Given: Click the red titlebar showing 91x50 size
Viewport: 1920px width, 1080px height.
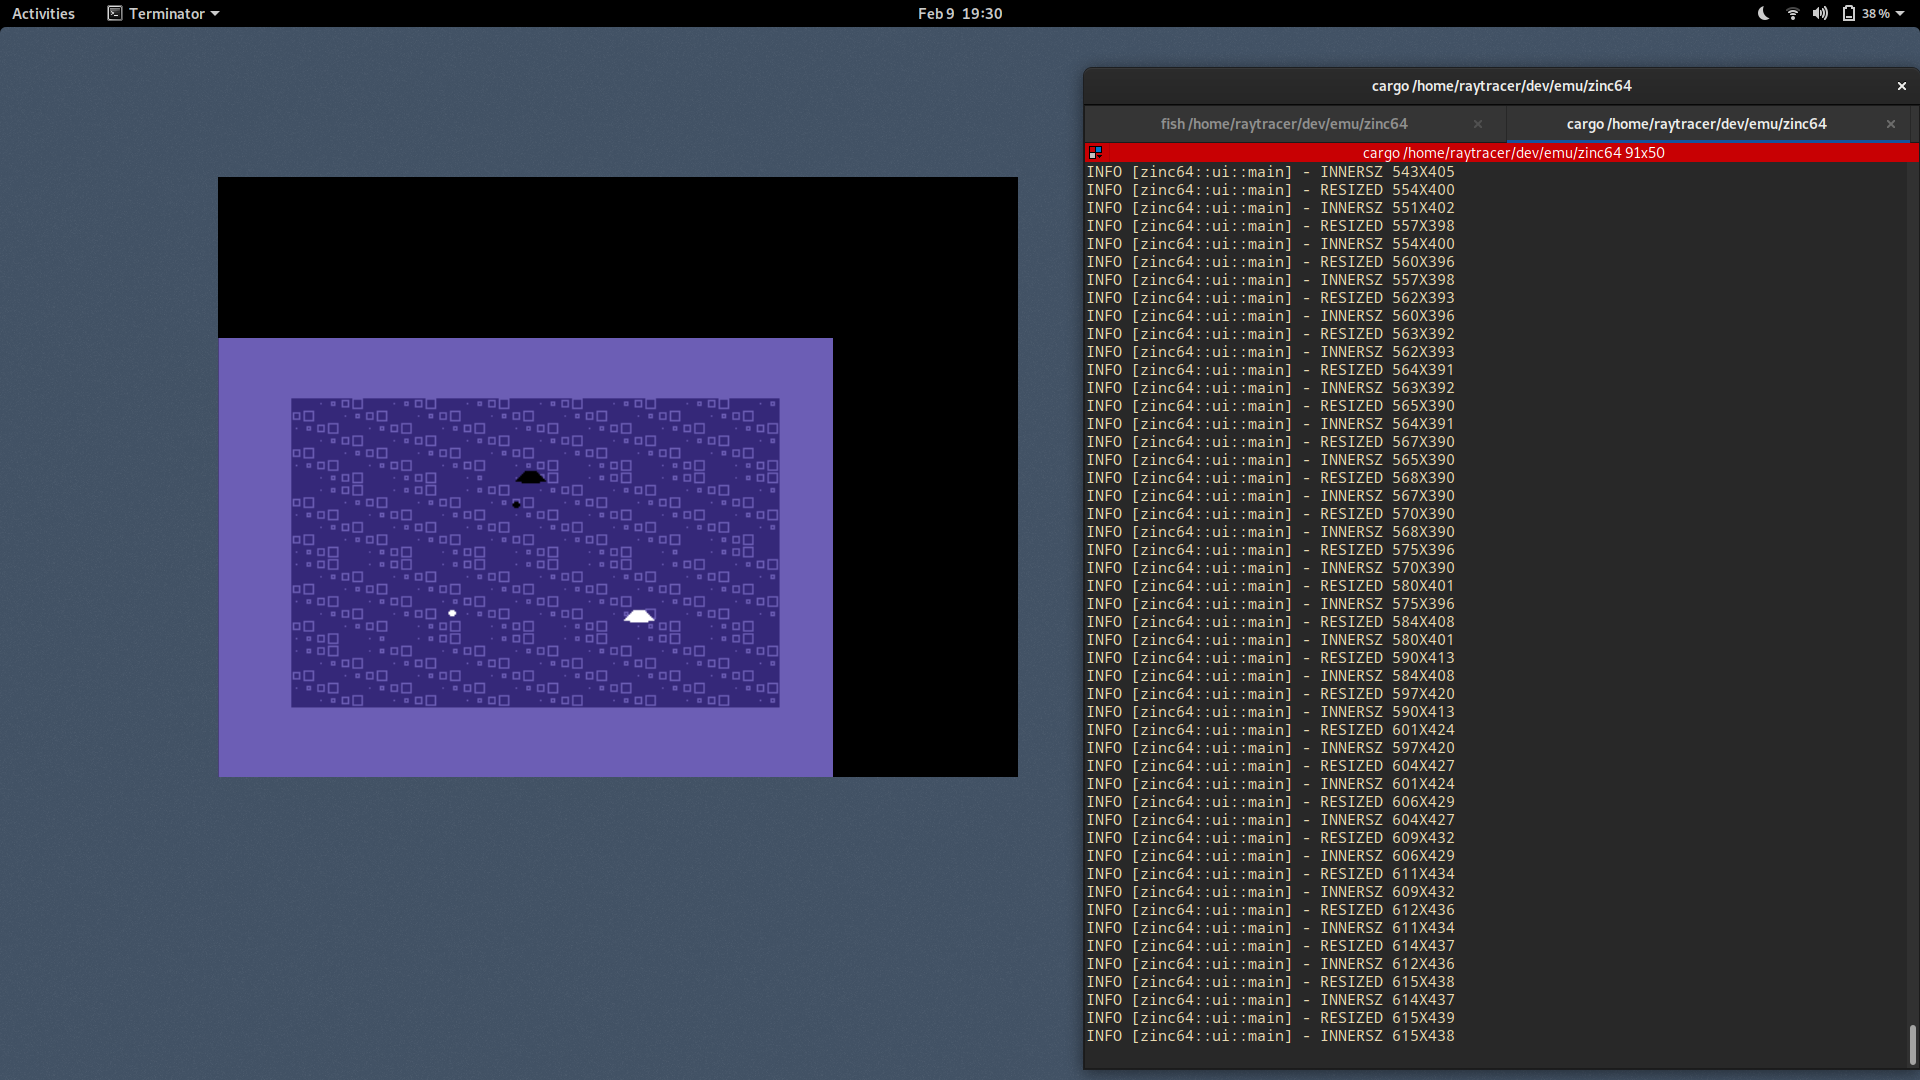Looking at the screenshot, I should click(x=1512, y=152).
